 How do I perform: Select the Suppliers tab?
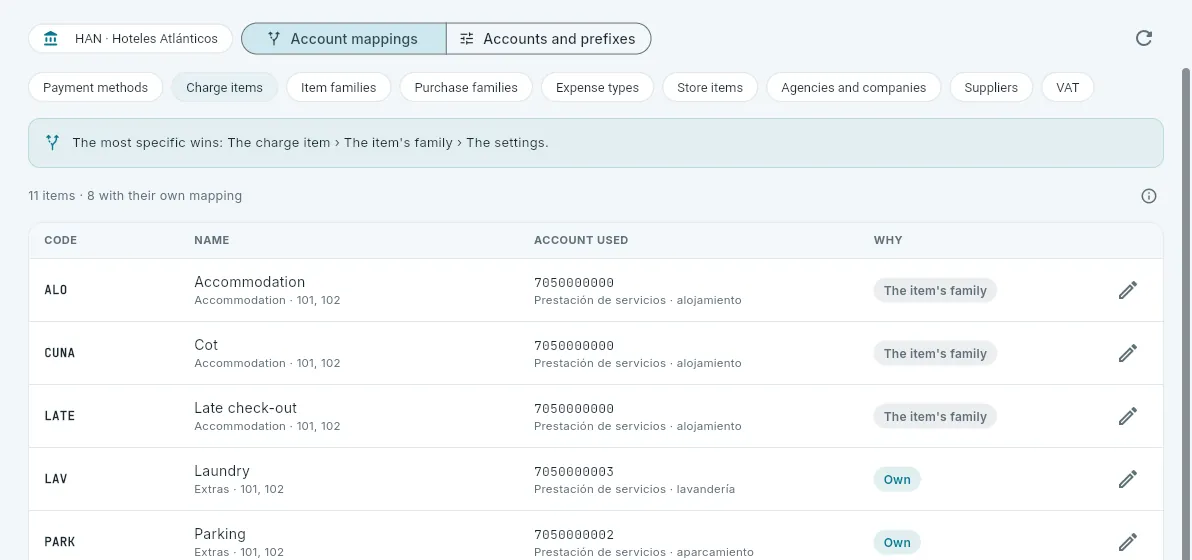[991, 87]
